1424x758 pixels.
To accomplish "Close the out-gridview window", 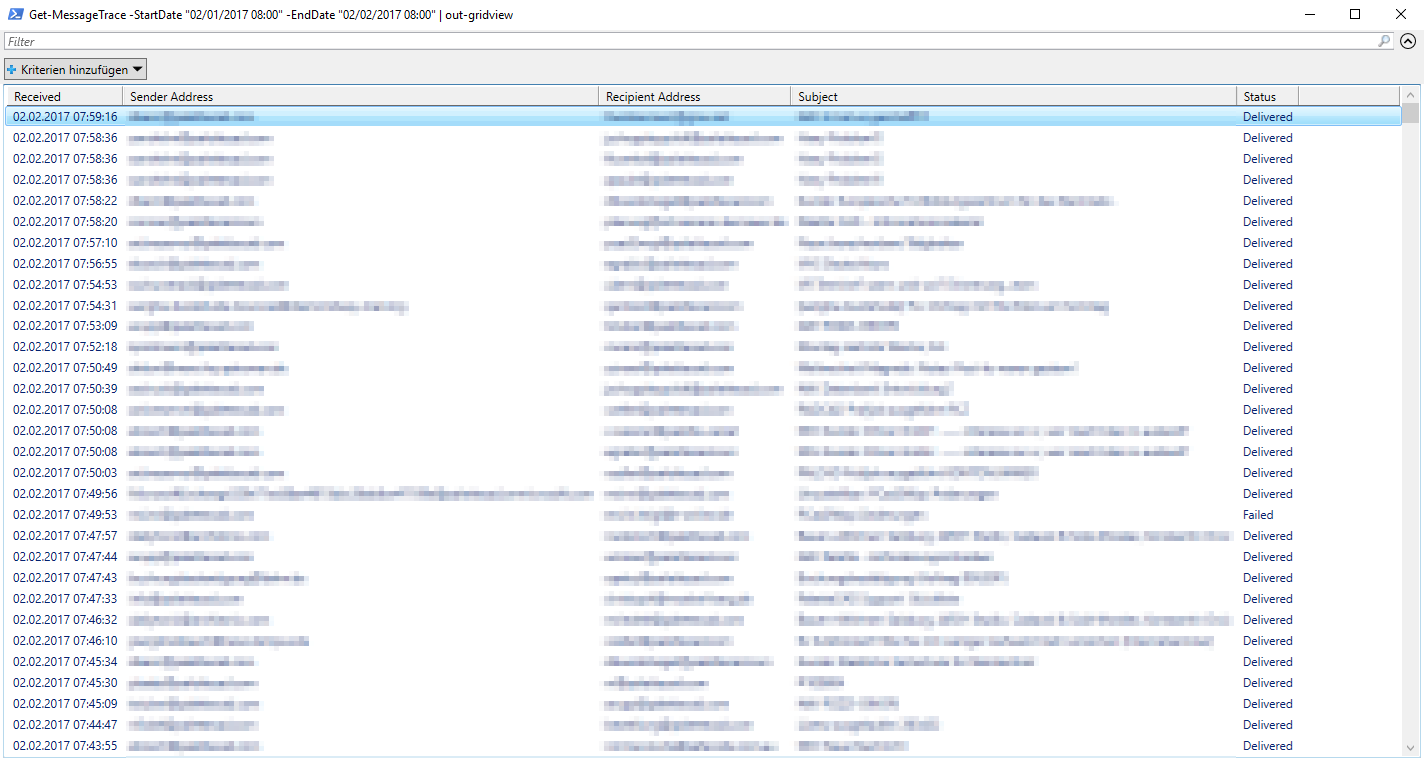I will coord(1401,14).
